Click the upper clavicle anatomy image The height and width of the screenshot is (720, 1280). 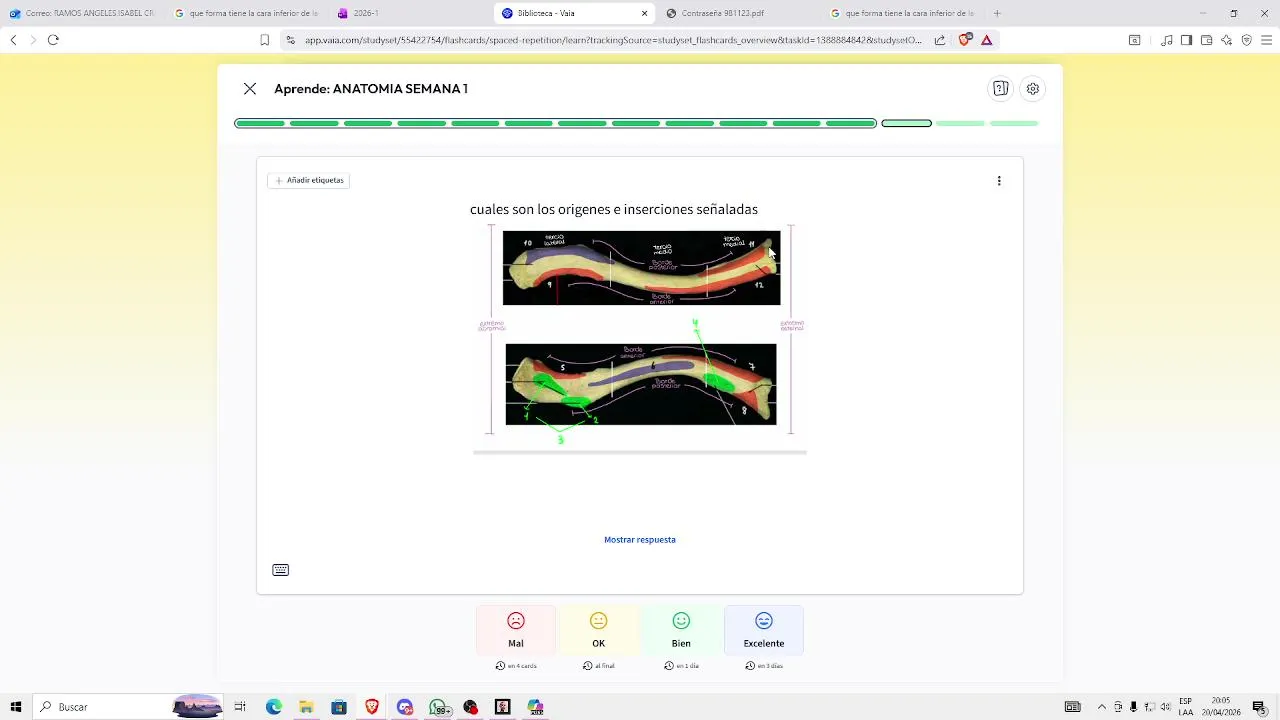641,268
